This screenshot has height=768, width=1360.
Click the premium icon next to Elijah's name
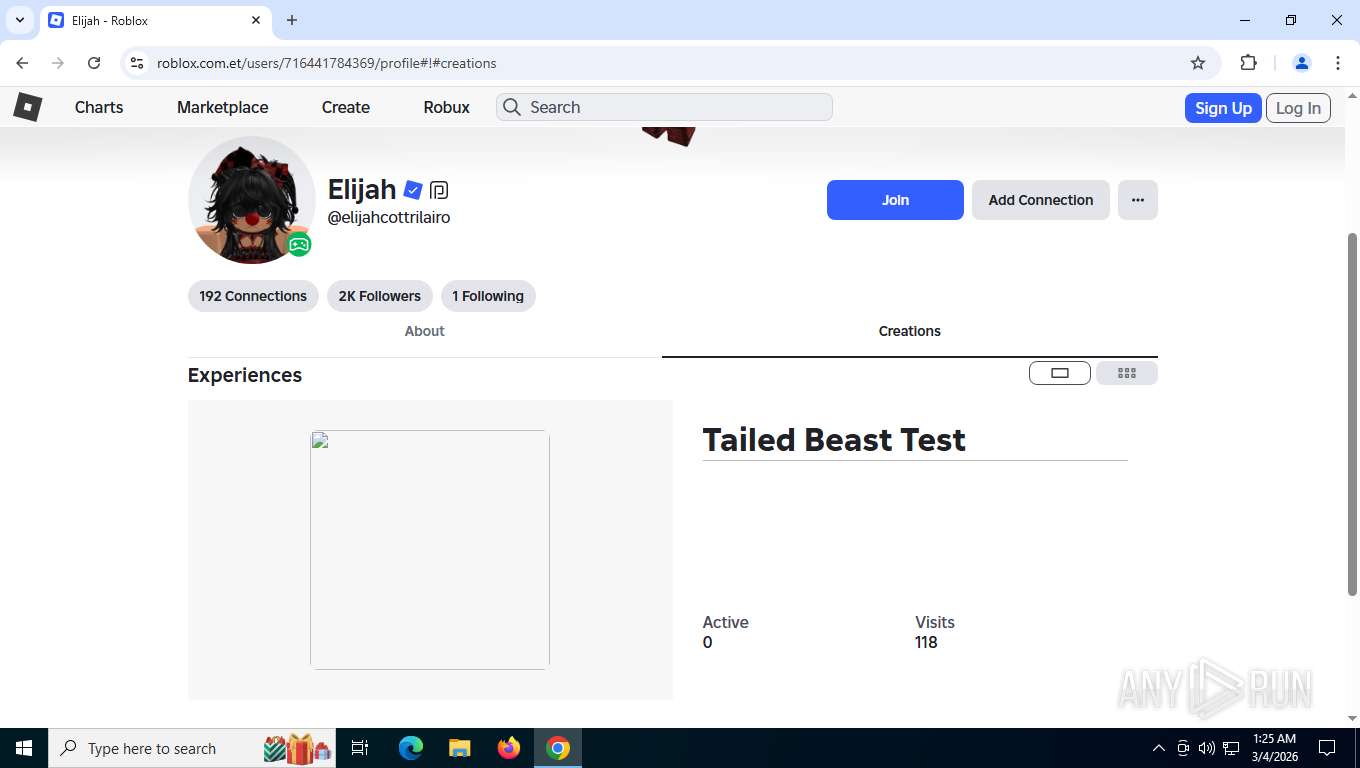click(438, 190)
